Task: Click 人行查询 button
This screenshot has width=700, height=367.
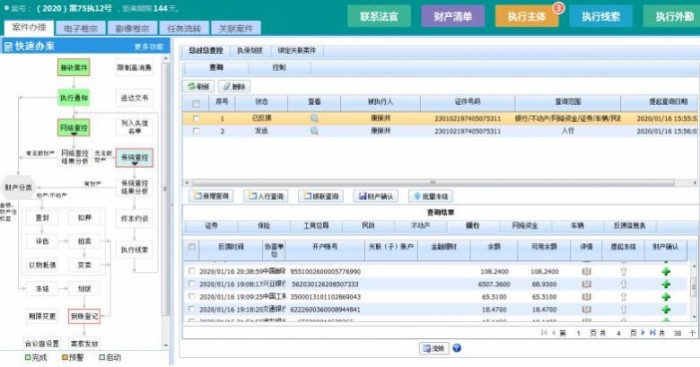Action: 266,196
